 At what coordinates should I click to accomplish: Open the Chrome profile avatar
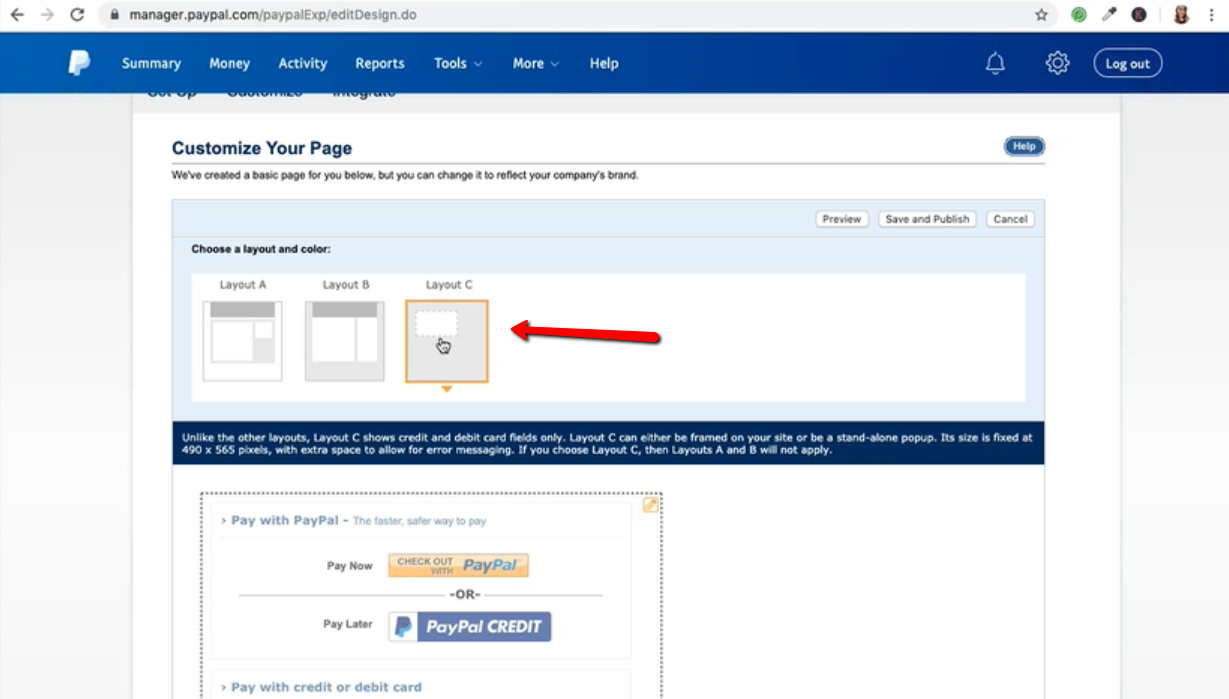click(1181, 15)
